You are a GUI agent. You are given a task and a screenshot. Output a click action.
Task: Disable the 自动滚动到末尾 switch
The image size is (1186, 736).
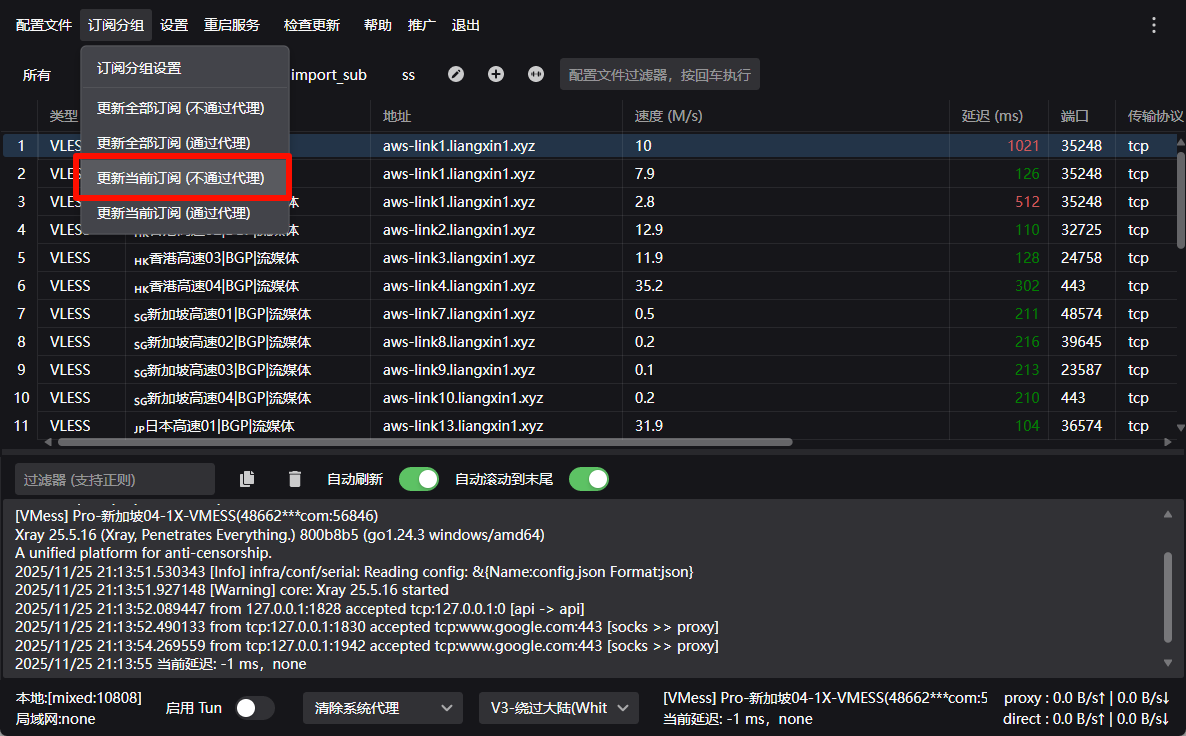588,479
